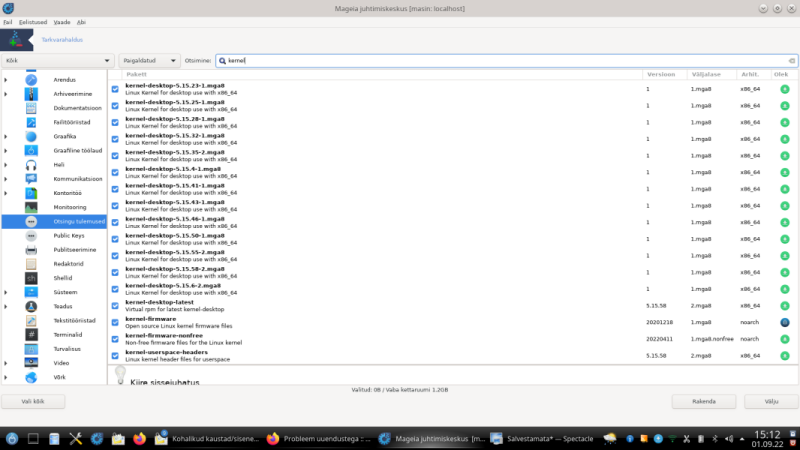Click the Terminalid category icon
Screen dimensions: 800x450
click(31, 335)
